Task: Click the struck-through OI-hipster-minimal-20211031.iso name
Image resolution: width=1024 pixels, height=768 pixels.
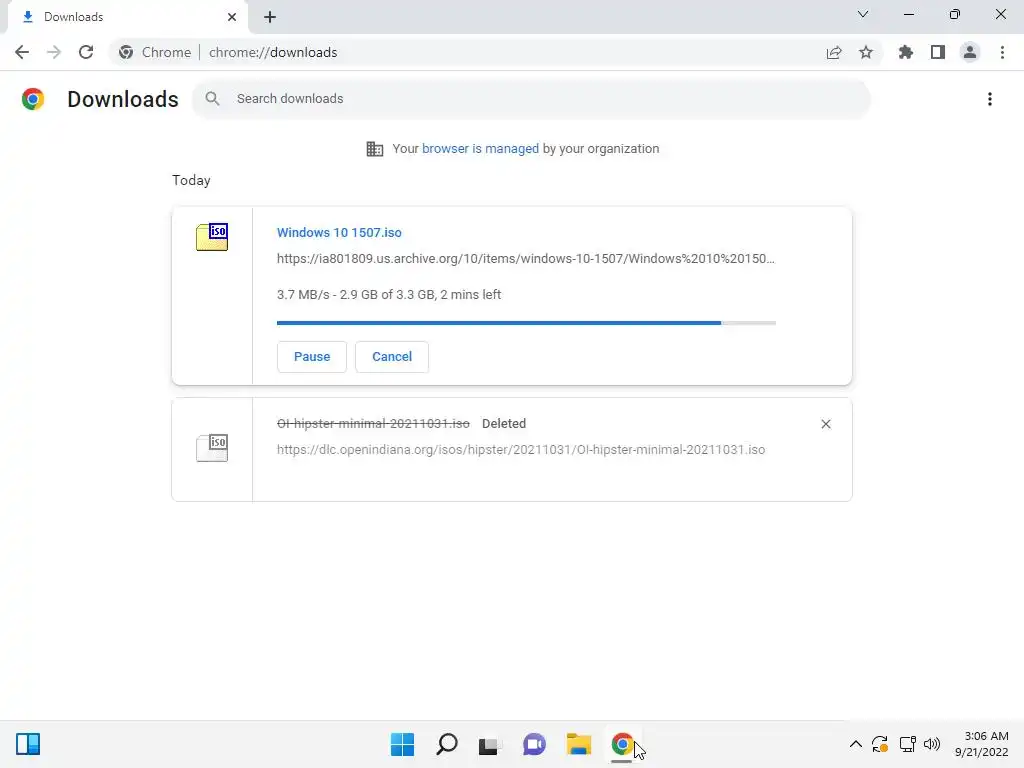Action: pyautogui.click(x=373, y=424)
